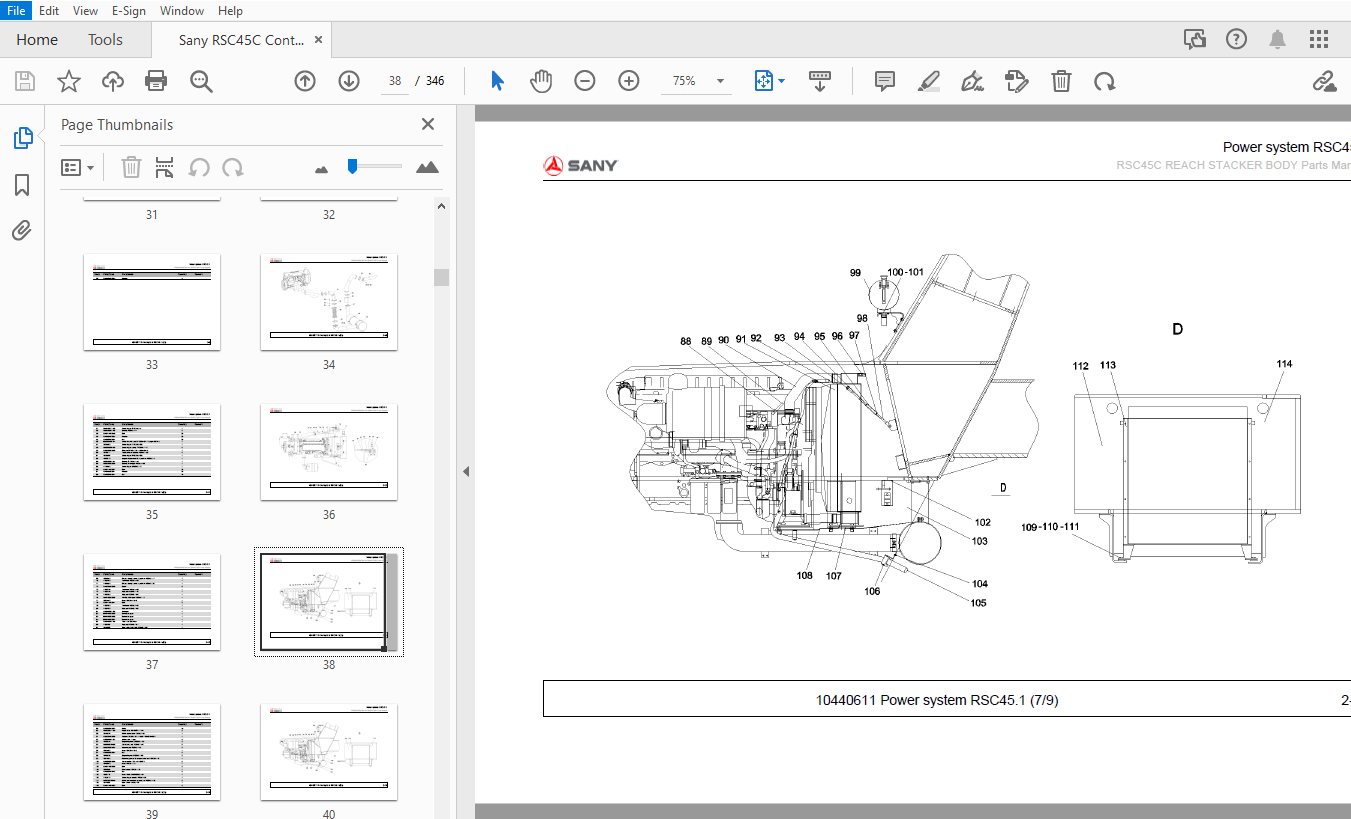Click the Edit PDF page icon
The image size is (1351, 819).
click(x=1017, y=81)
